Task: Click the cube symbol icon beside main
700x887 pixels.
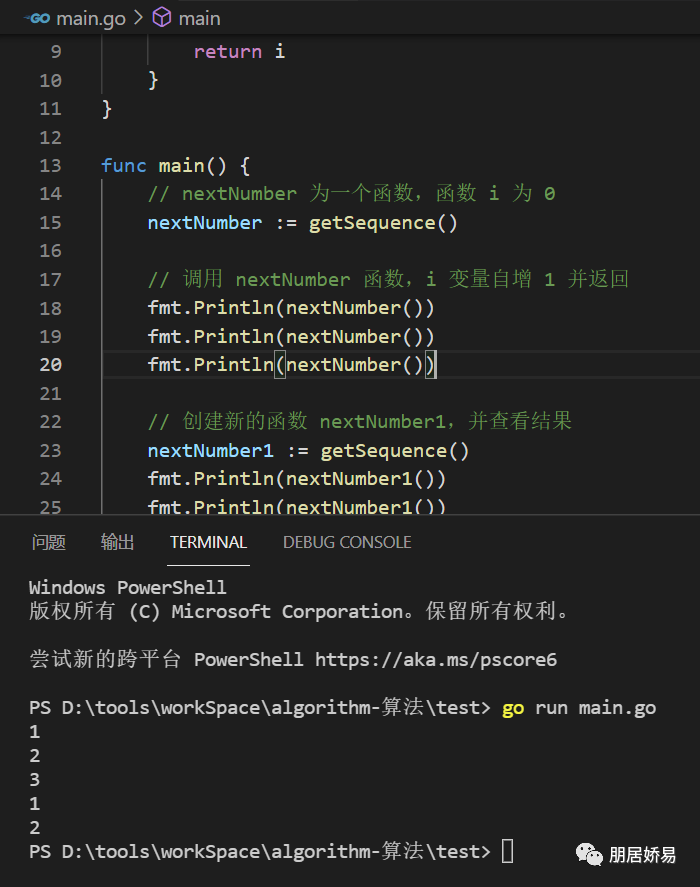Action: coord(162,18)
